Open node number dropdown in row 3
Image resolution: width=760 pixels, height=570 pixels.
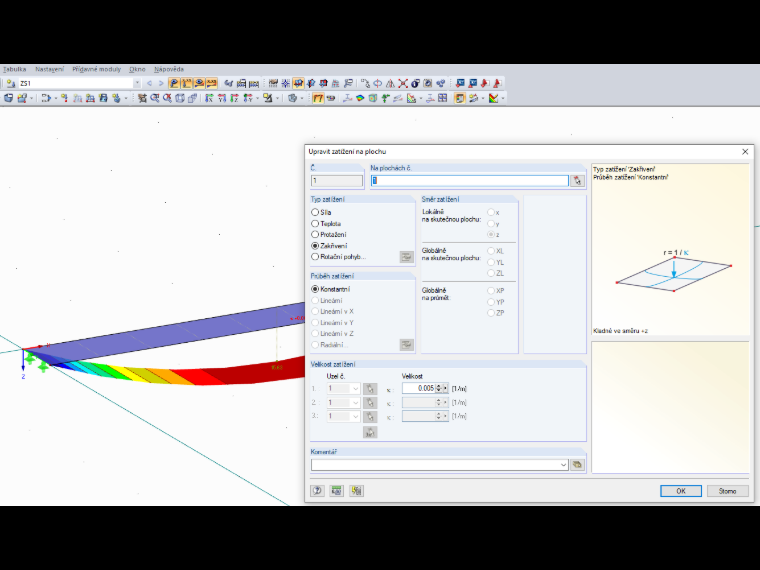356,416
